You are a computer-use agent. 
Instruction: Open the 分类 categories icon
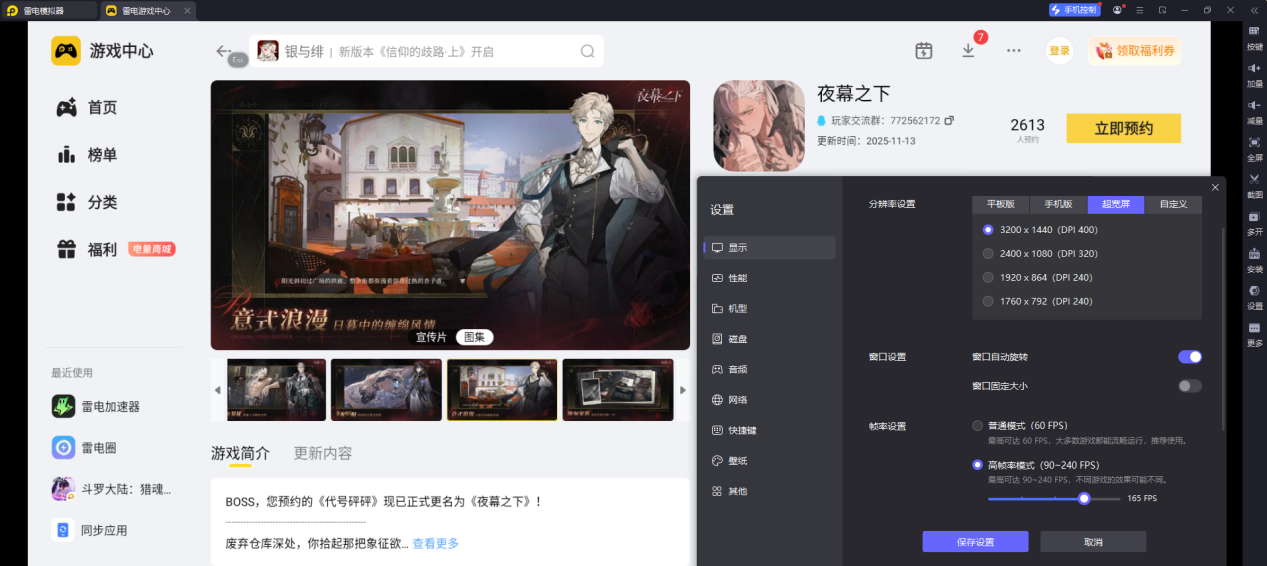click(x=67, y=202)
